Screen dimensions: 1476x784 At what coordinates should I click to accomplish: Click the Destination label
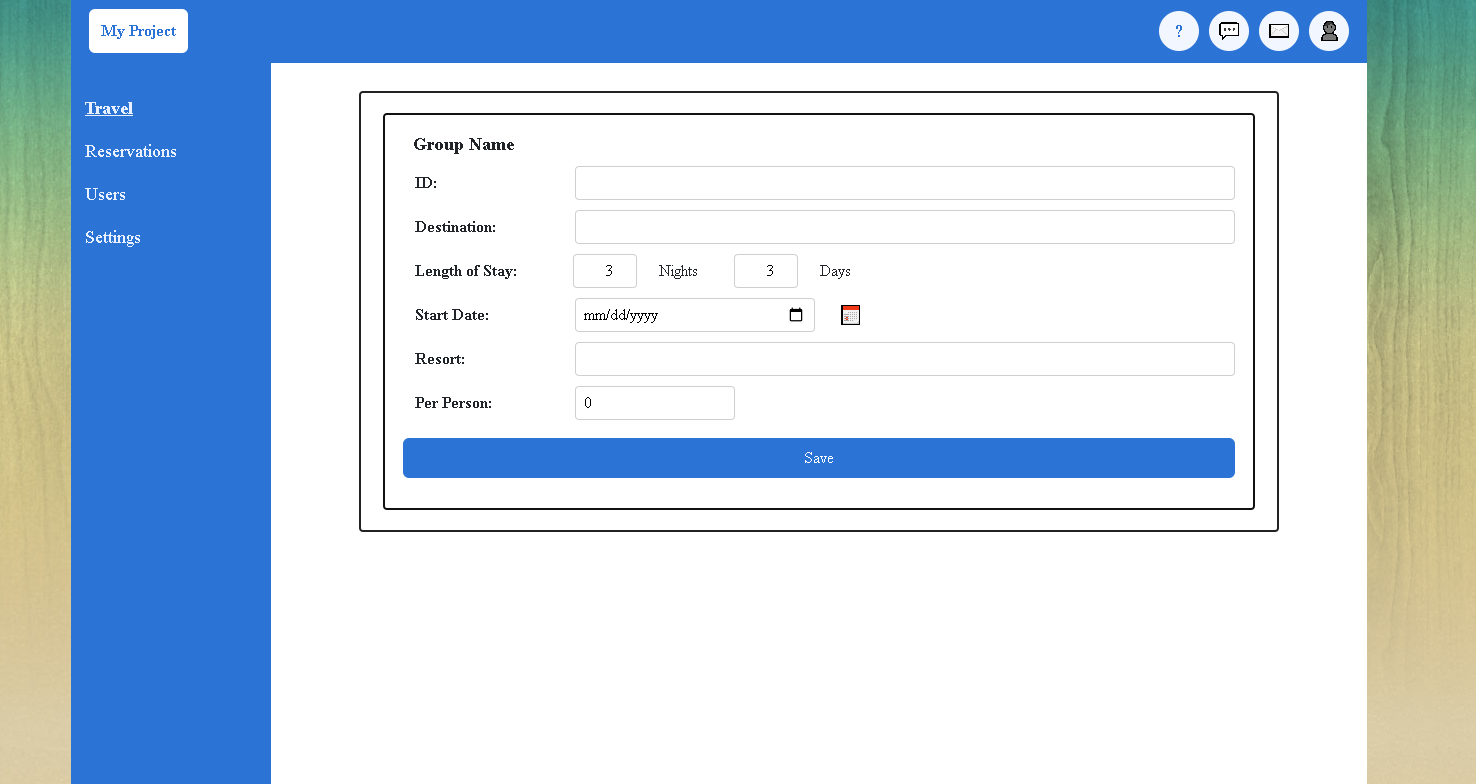tap(455, 227)
